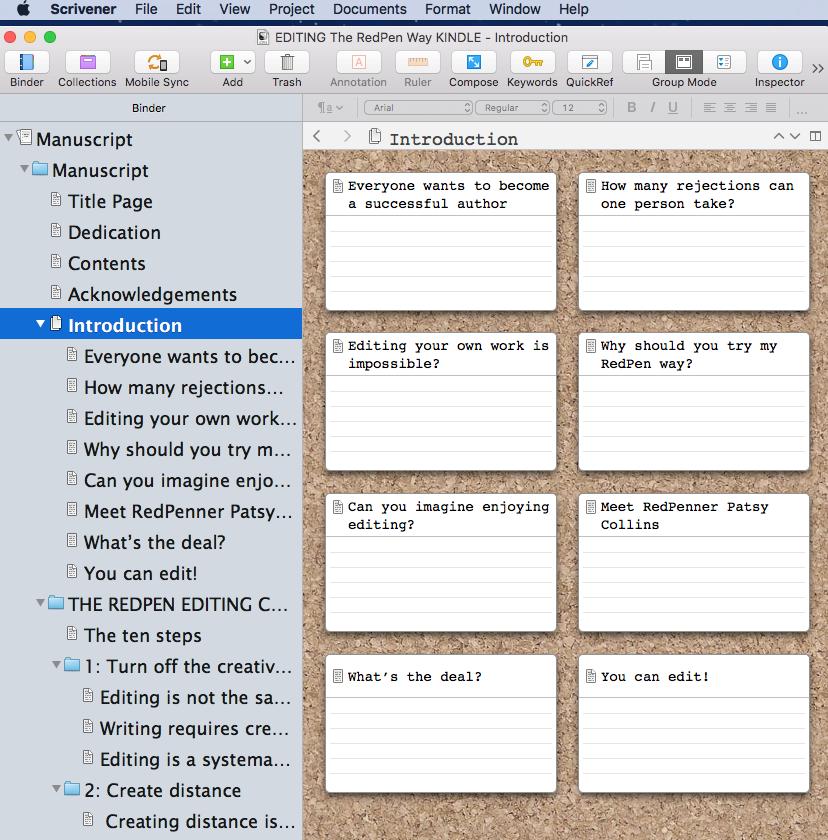The image size is (828, 840).
Task: Select 'Meet RedPenner Patsy Collins' index card
Action: pos(694,562)
